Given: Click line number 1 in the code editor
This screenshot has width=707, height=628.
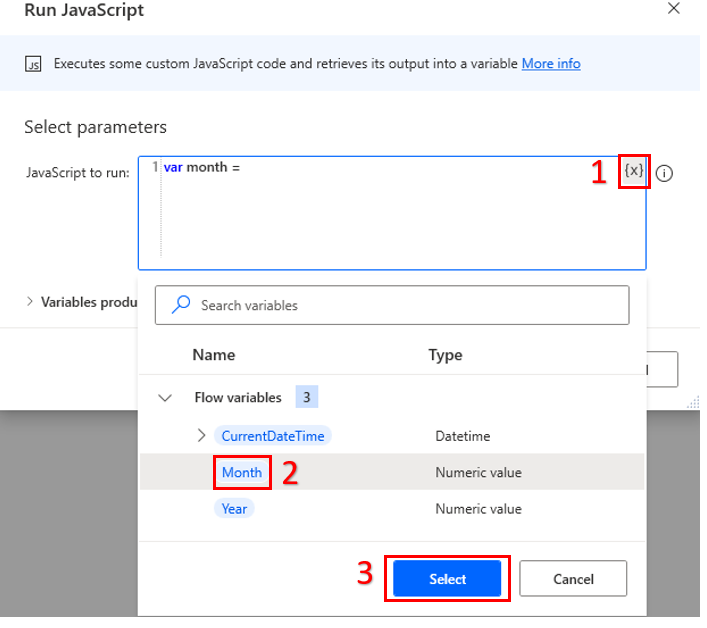Looking at the screenshot, I should click(155, 167).
